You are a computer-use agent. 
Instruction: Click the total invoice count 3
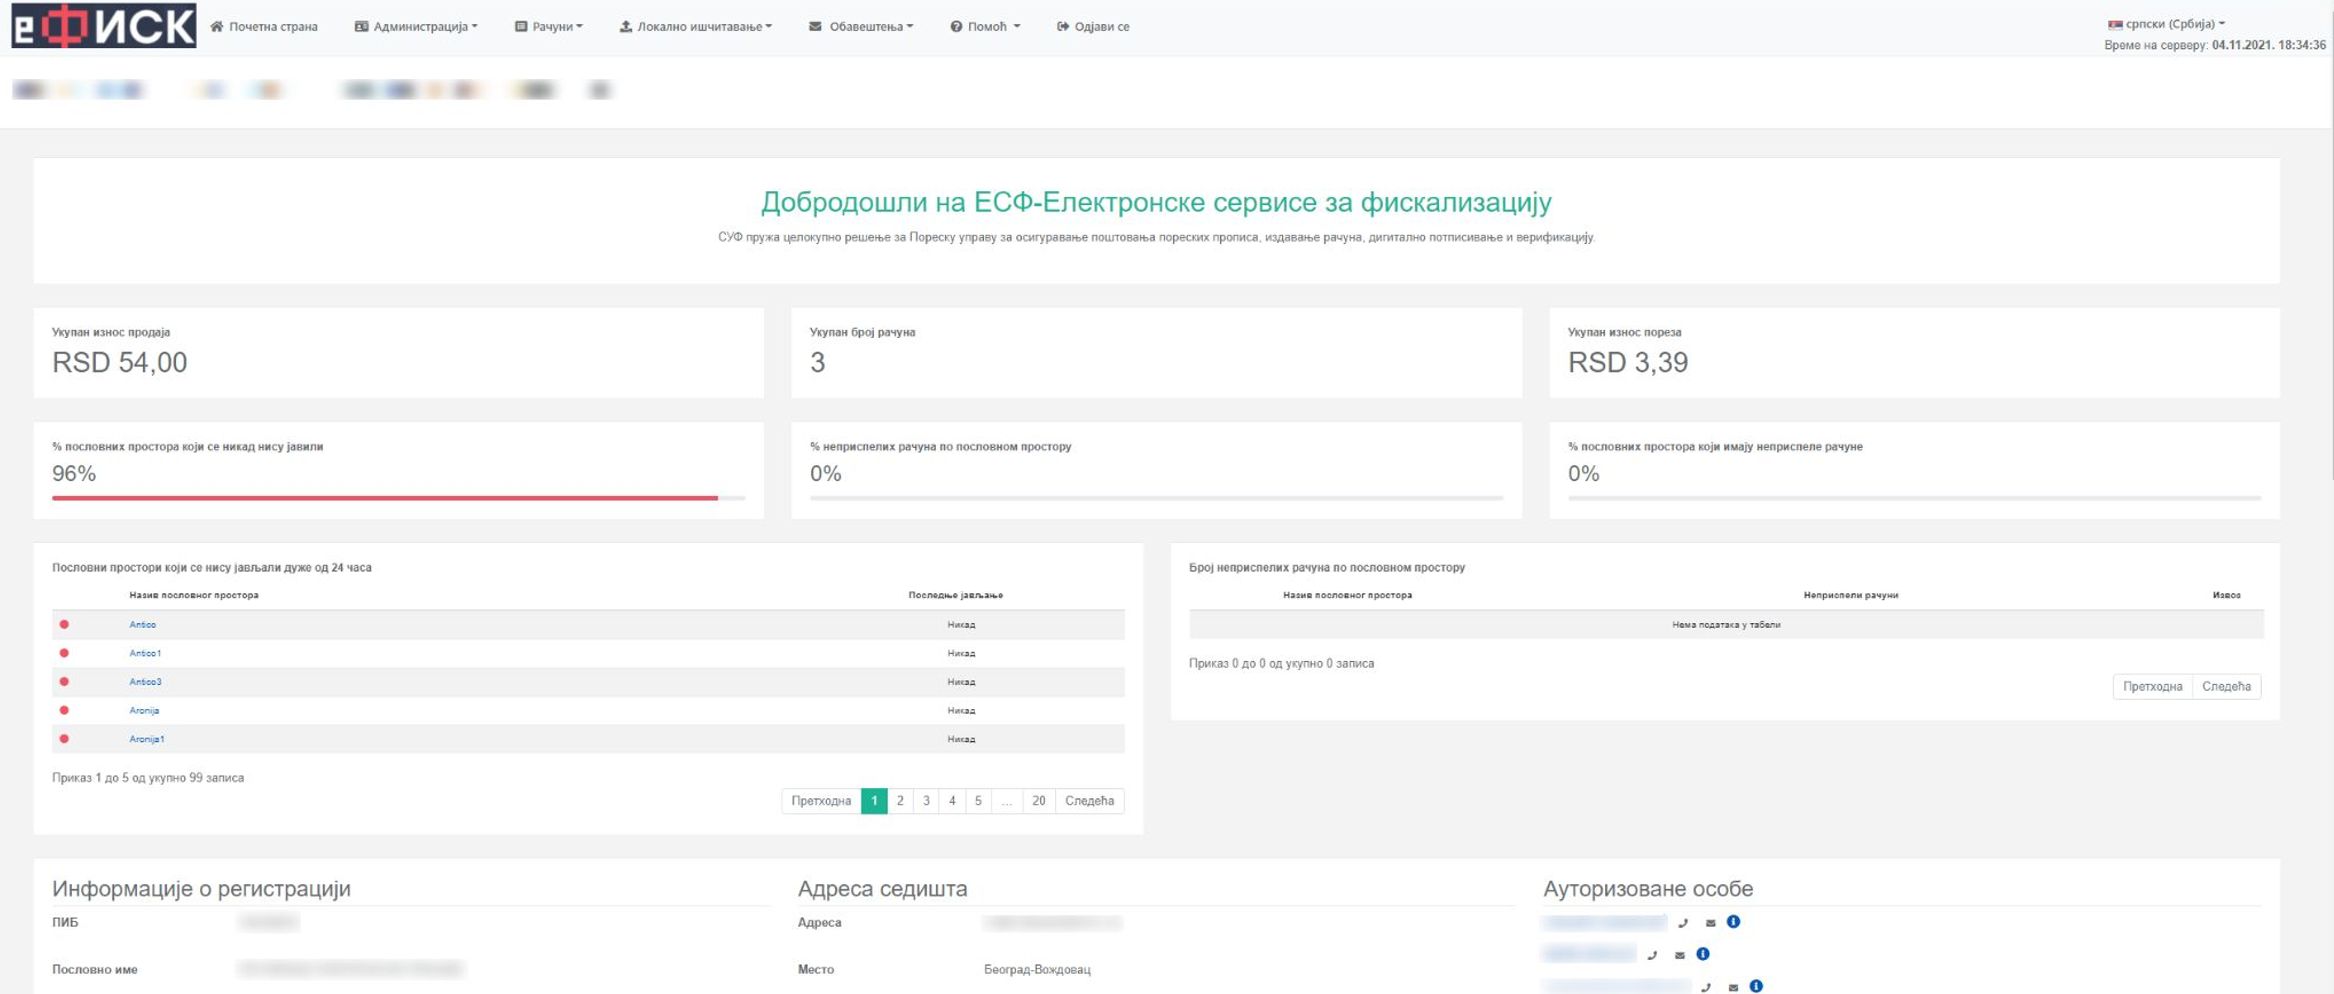pos(818,363)
